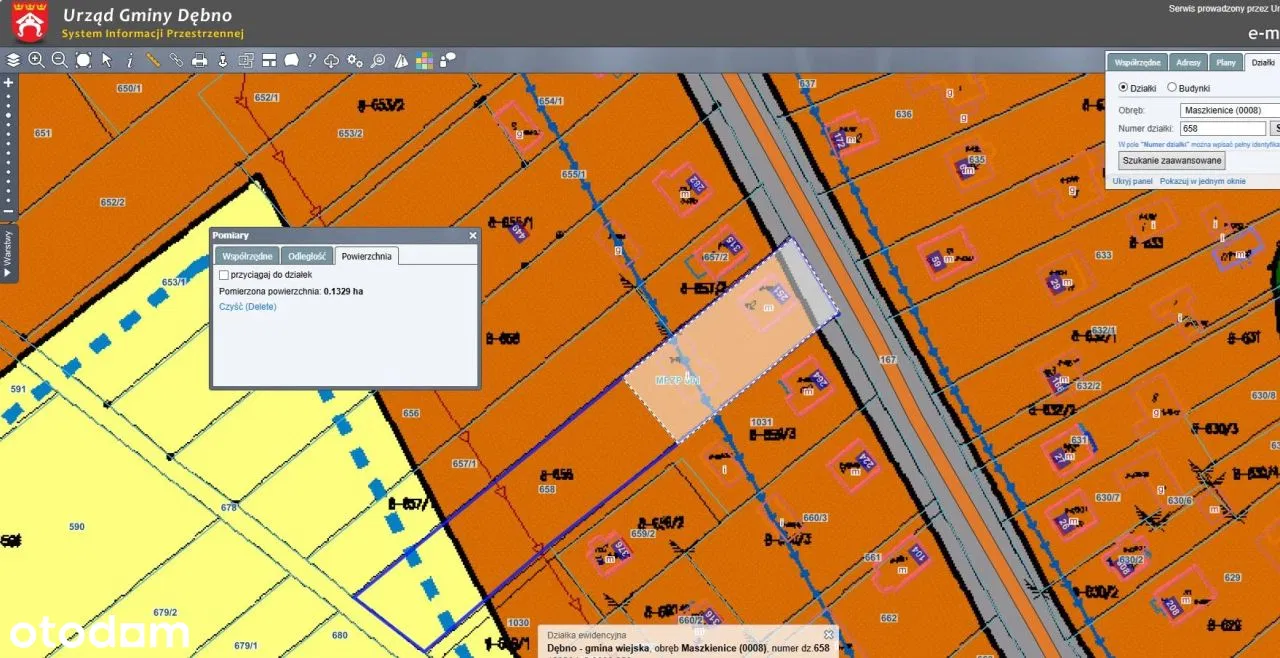Open the gears settings icon
The width and height of the screenshot is (1280, 658).
coord(355,60)
